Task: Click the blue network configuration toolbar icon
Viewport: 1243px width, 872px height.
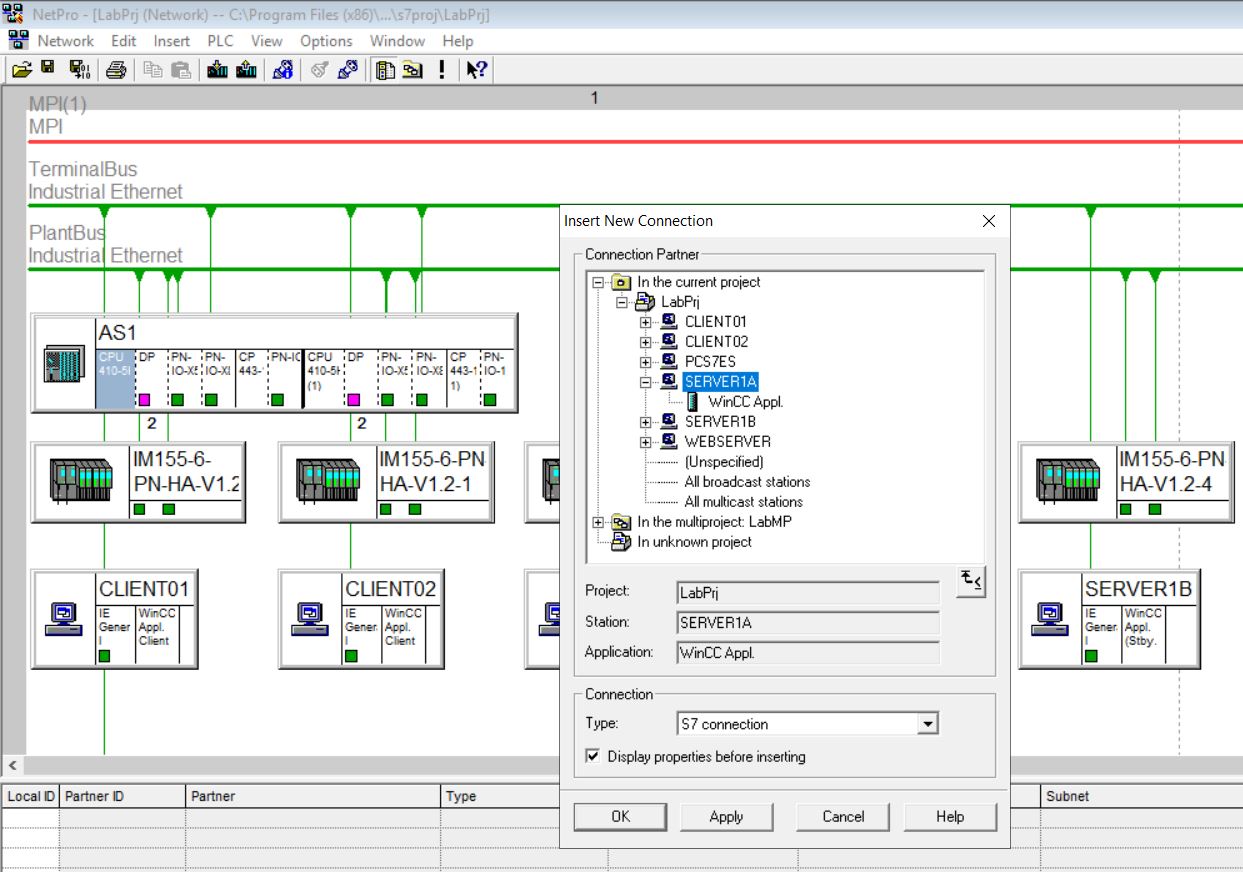Action: [x=283, y=69]
